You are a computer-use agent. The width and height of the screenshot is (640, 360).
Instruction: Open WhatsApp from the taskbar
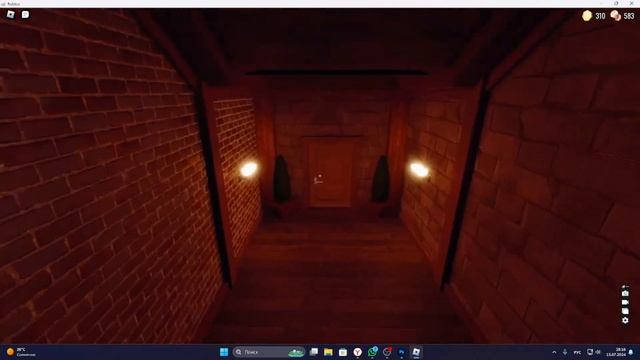tap(372, 352)
